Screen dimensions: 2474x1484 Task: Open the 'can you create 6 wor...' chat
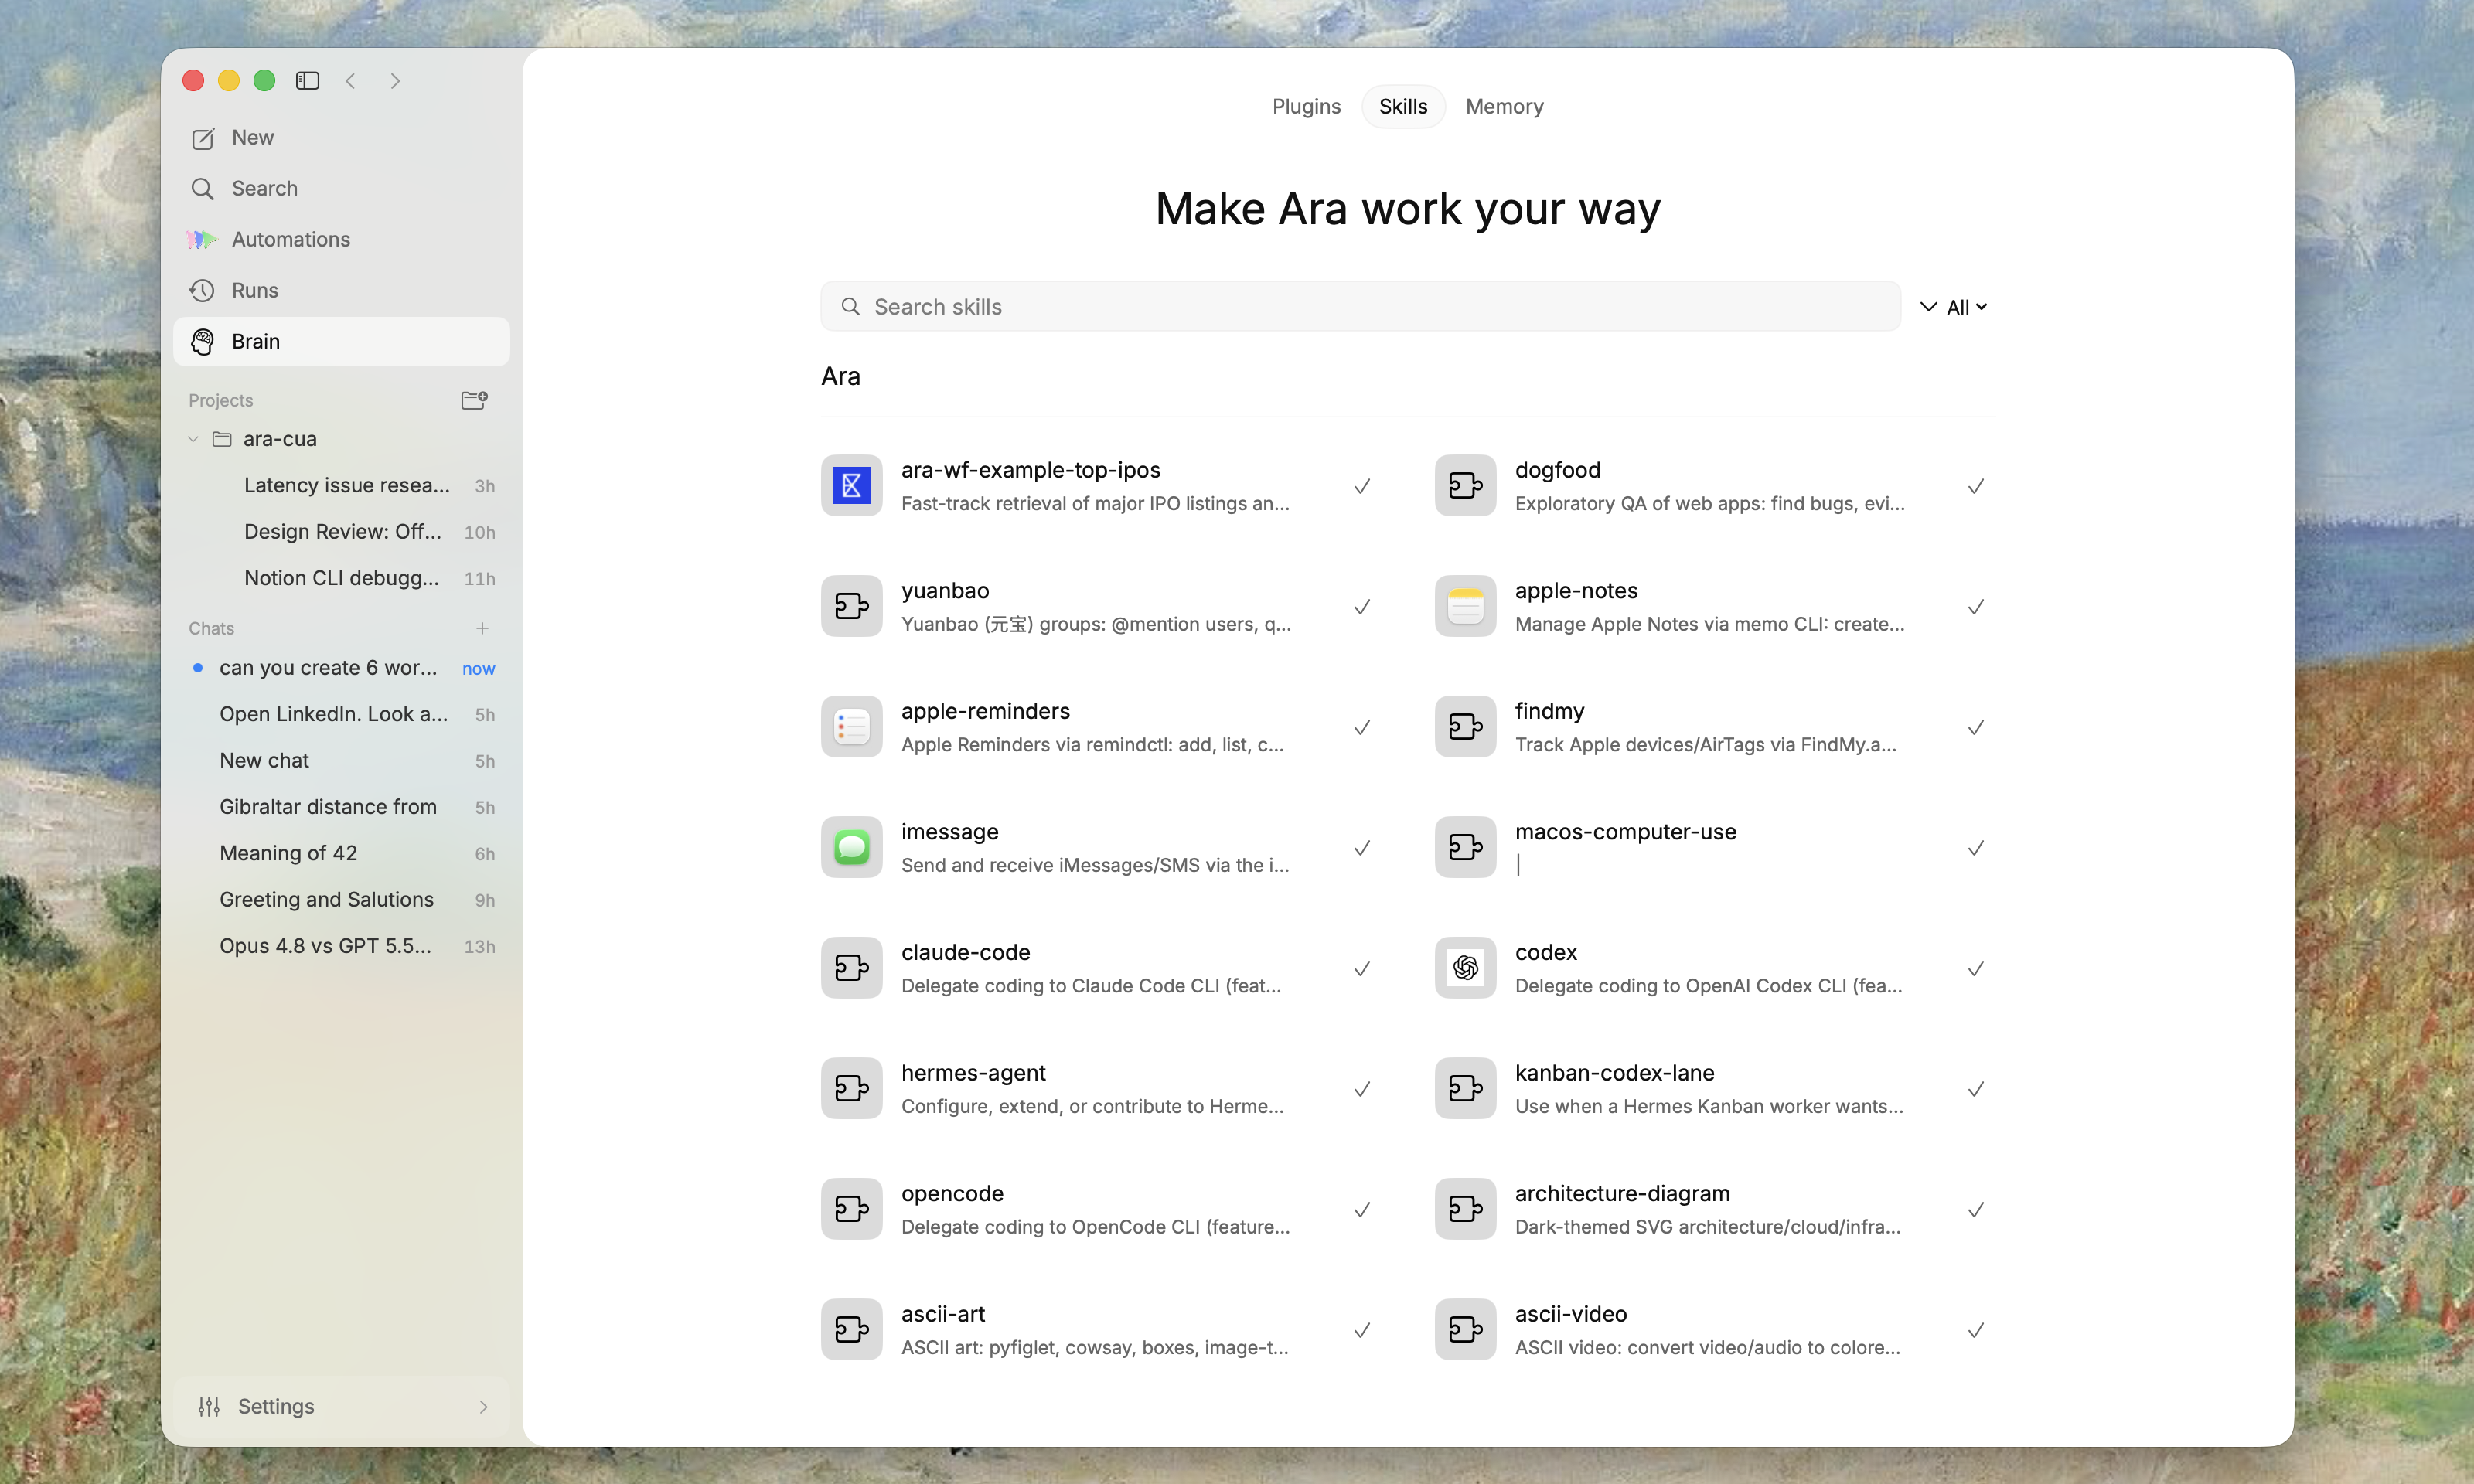tap(342, 668)
